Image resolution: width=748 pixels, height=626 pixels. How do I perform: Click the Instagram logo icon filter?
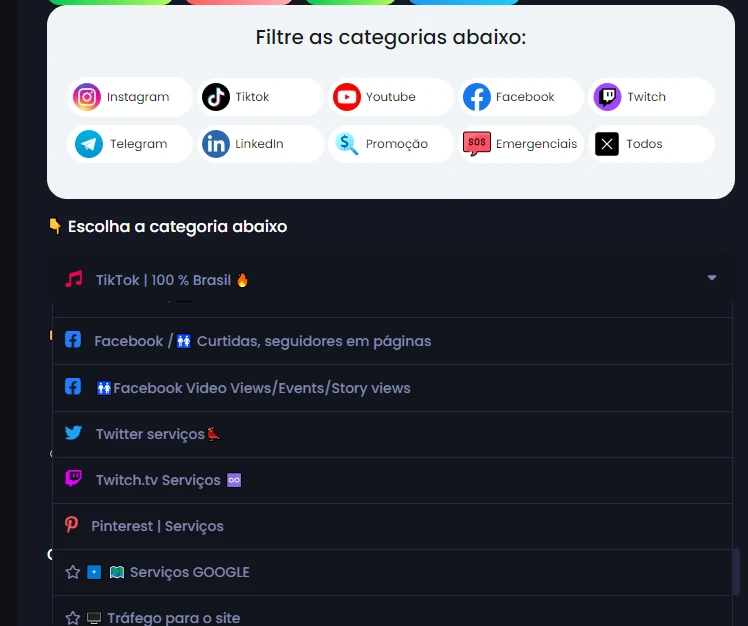pos(87,97)
